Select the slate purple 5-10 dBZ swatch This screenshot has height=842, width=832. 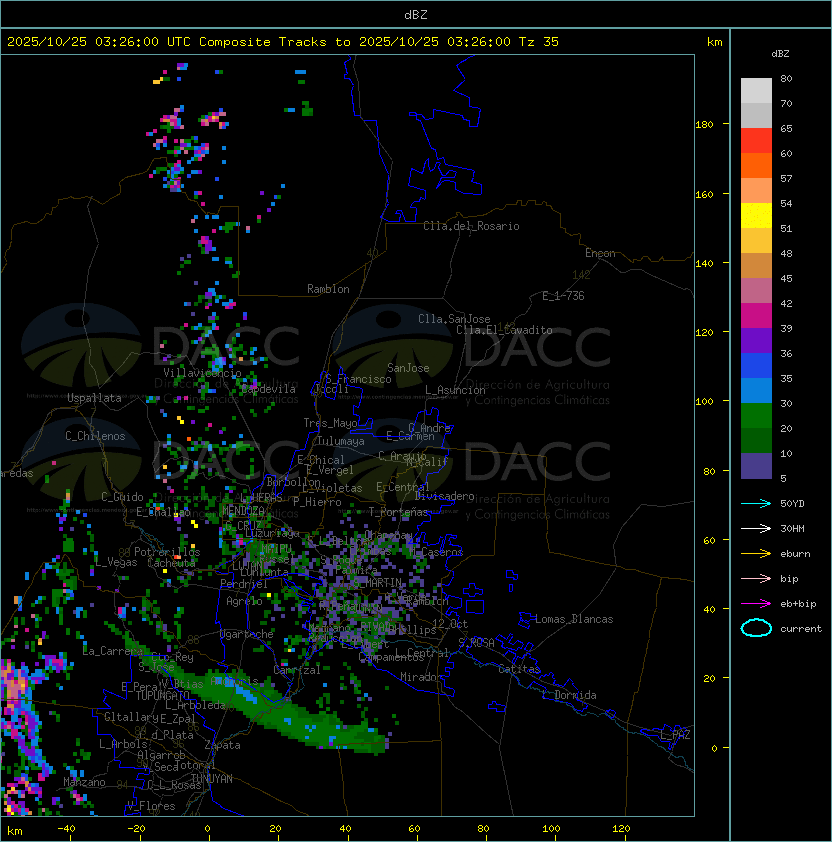click(756, 466)
